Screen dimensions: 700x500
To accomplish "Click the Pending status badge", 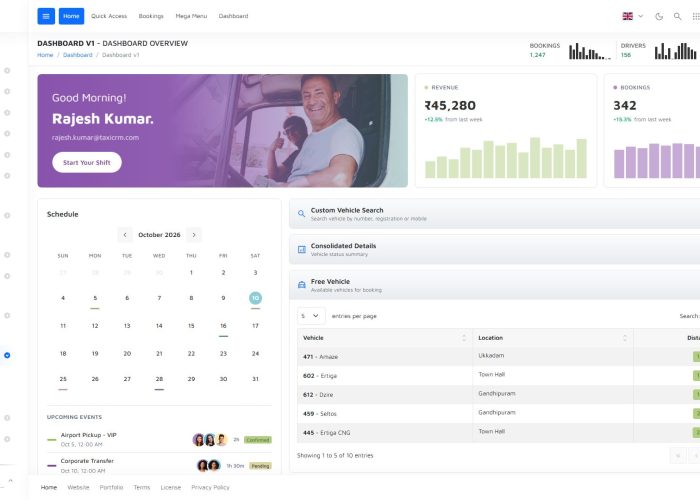I will pyautogui.click(x=260, y=466).
